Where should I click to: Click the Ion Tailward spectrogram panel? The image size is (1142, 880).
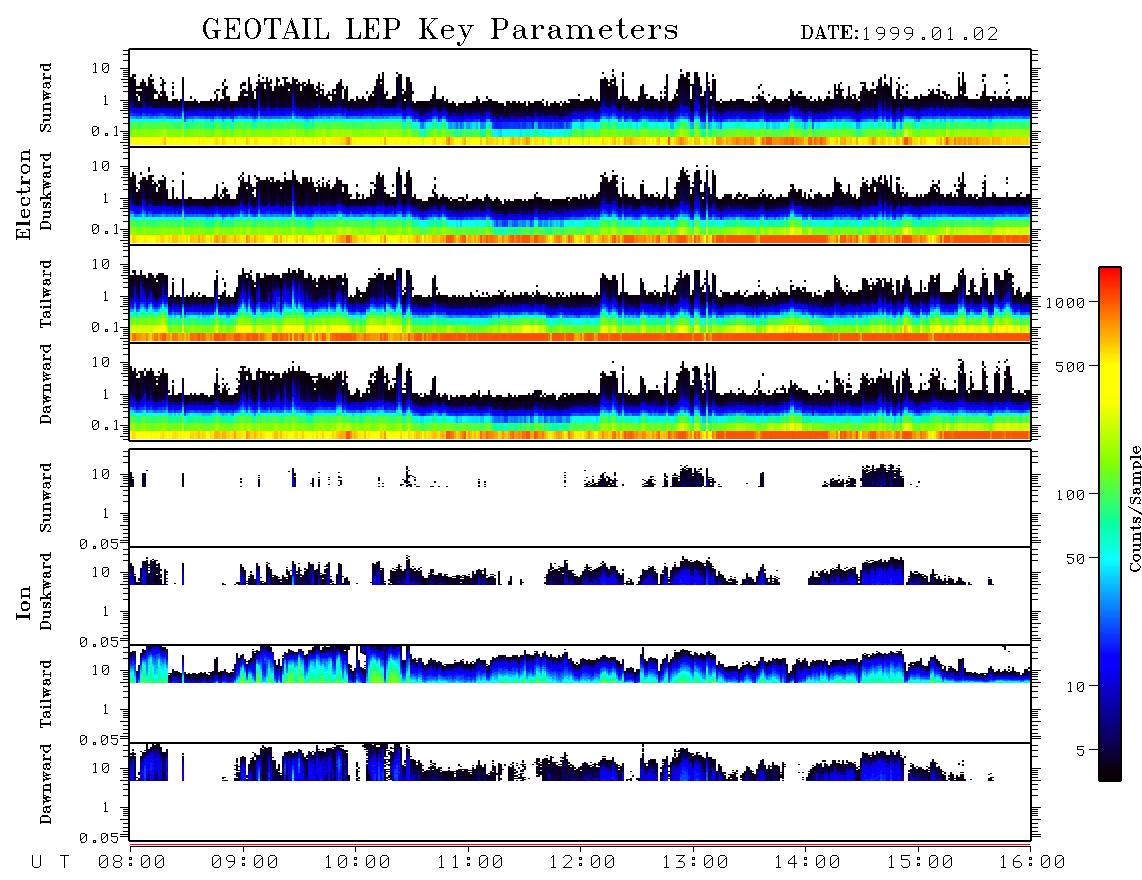pyautogui.click(x=580, y=694)
